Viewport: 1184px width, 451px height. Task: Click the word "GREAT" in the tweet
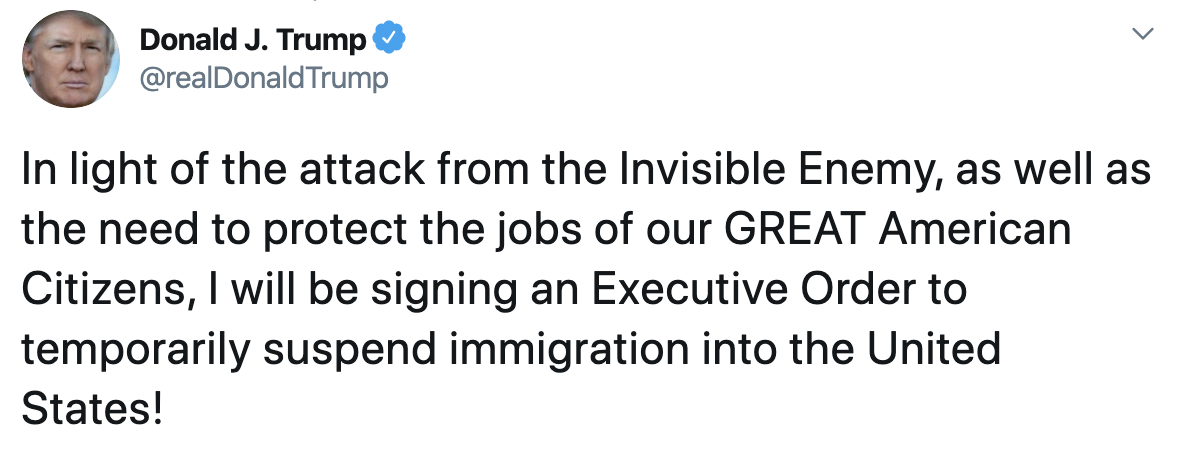click(795, 229)
